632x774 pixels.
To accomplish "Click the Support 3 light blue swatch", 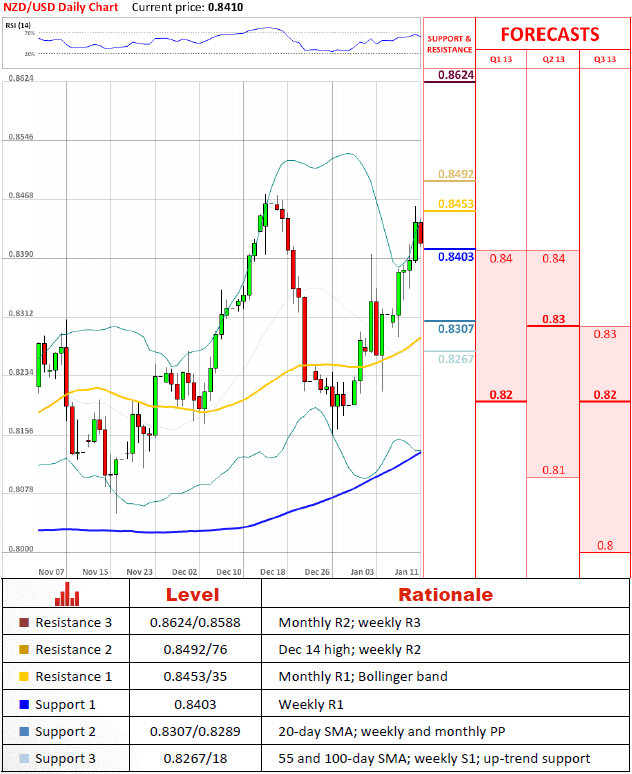I will [x=24, y=758].
